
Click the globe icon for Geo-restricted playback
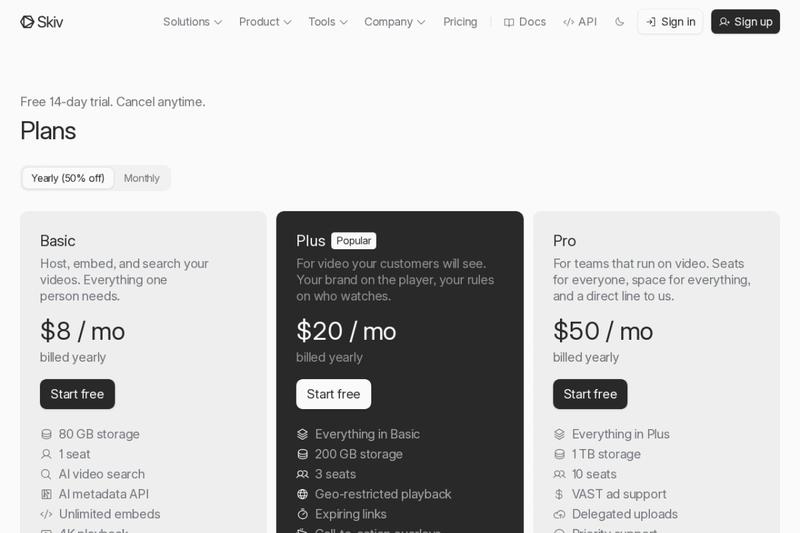[x=303, y=494]
